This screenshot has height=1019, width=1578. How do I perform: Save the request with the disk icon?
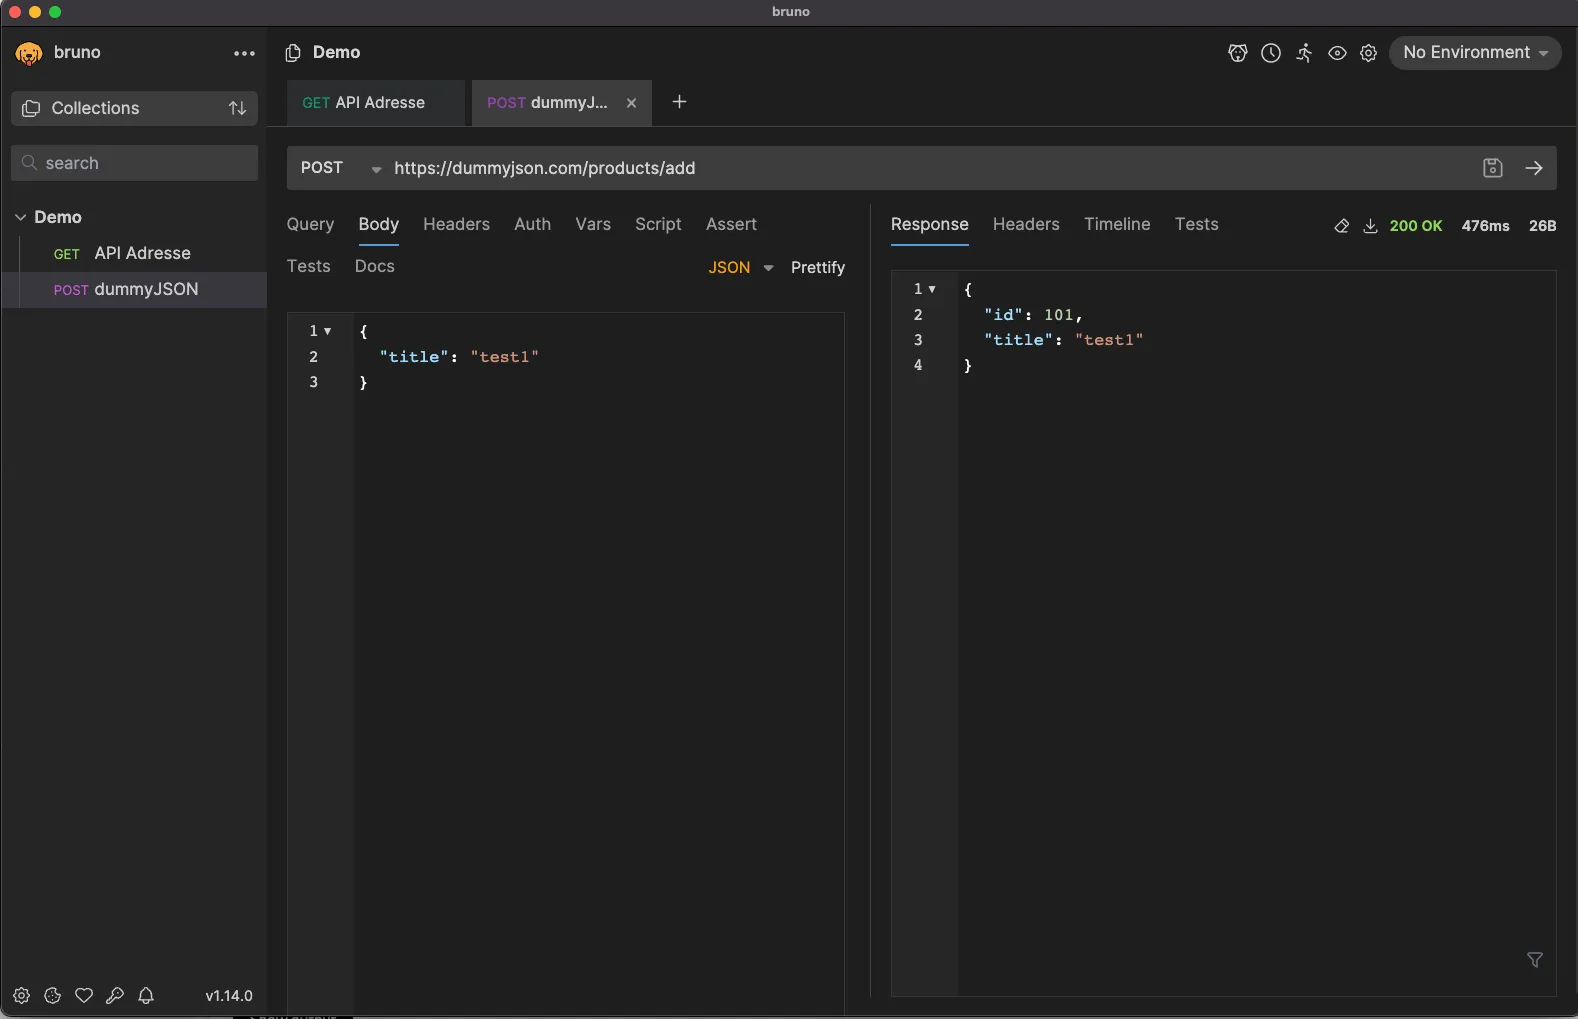click(1493, 168)
